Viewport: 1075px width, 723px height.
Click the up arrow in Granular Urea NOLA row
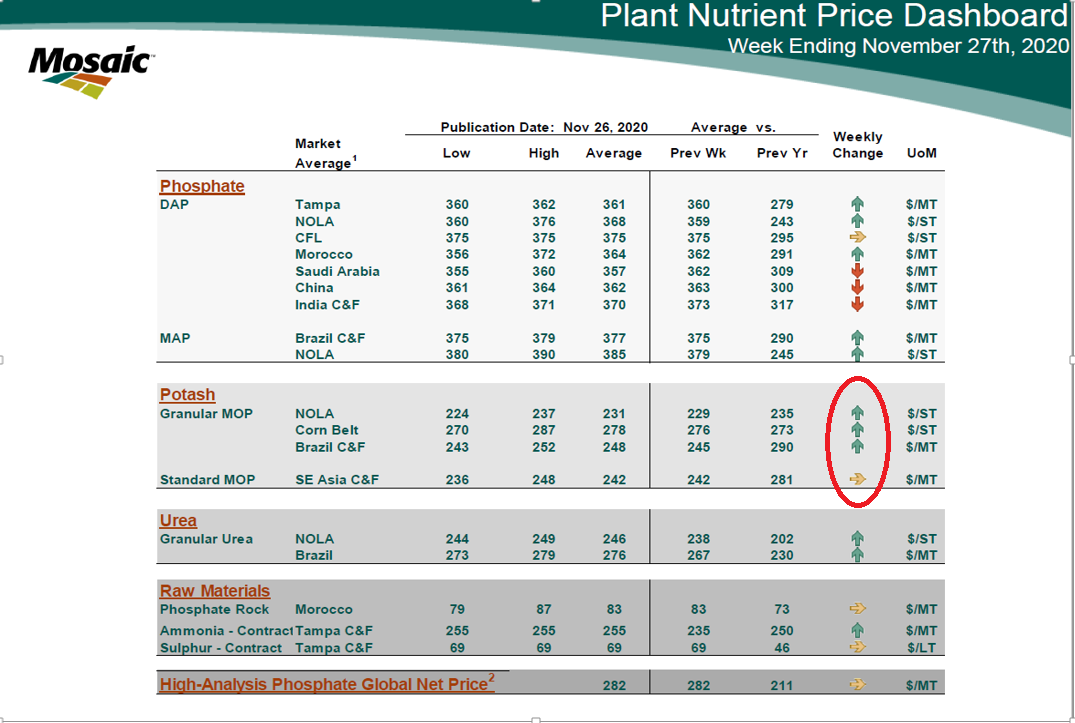point(857,538)
